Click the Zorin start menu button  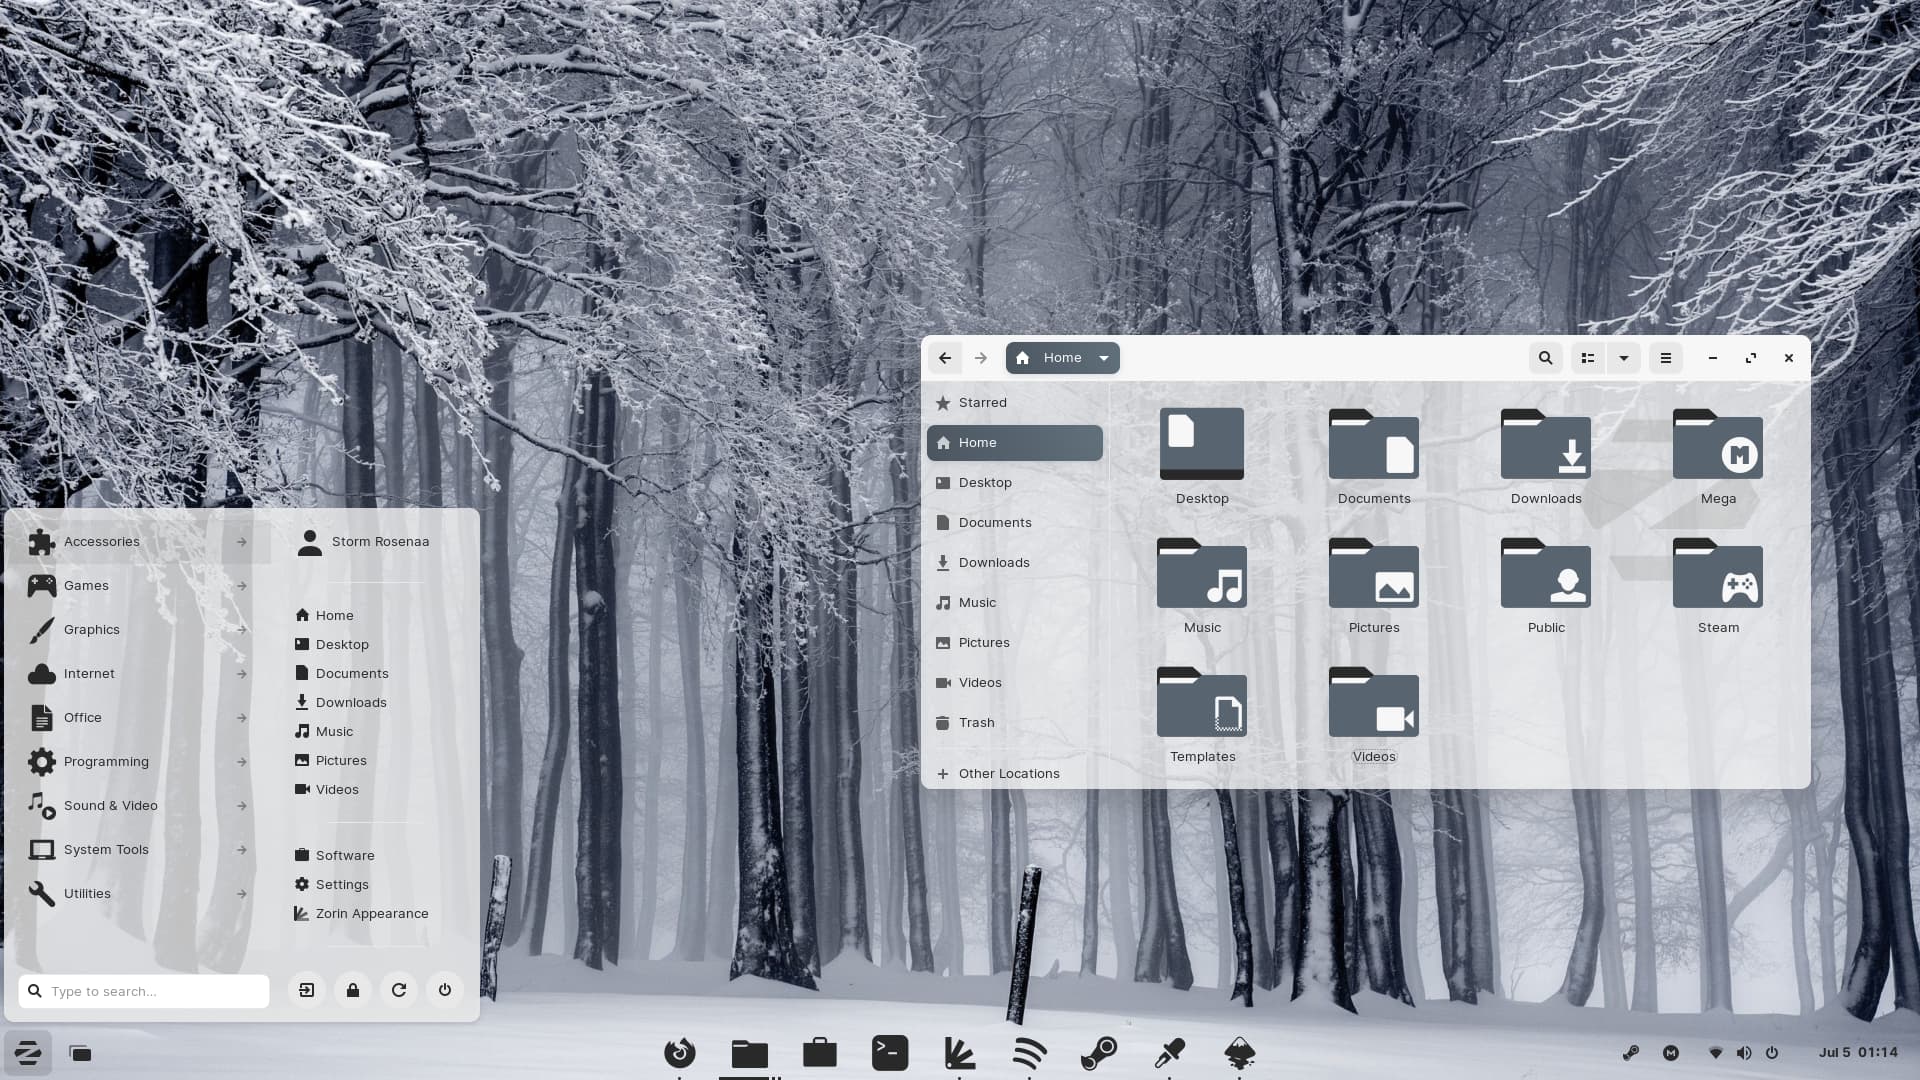28,1052
